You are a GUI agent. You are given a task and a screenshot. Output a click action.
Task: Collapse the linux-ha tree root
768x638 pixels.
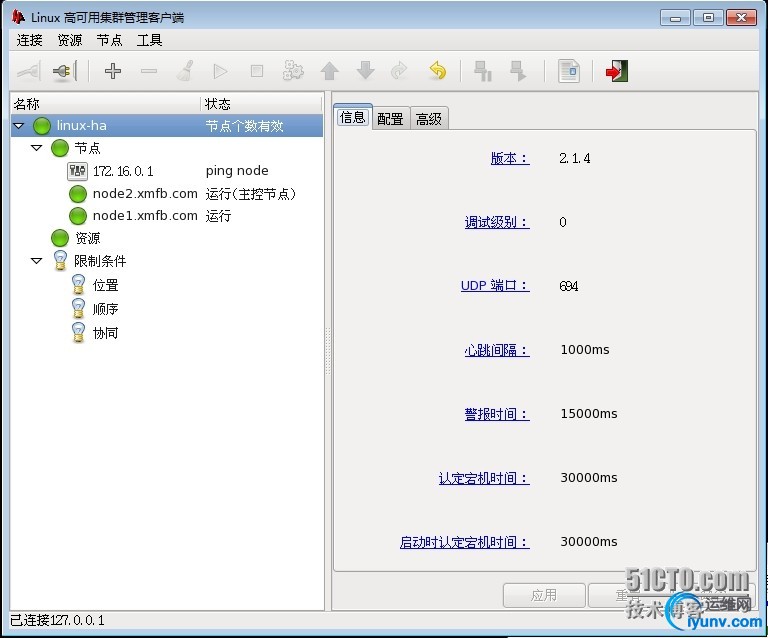[x=19, y=126]
